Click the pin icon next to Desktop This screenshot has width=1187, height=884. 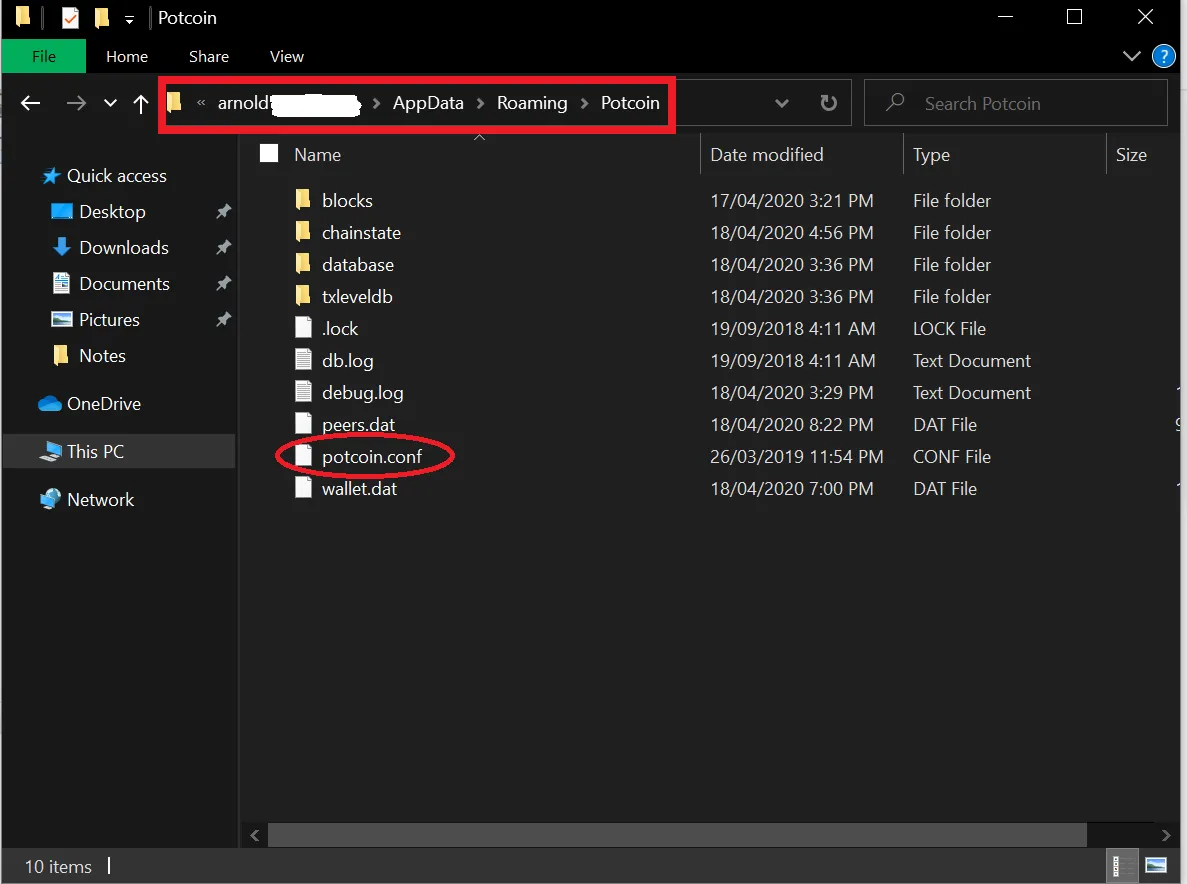pos(223,211)
